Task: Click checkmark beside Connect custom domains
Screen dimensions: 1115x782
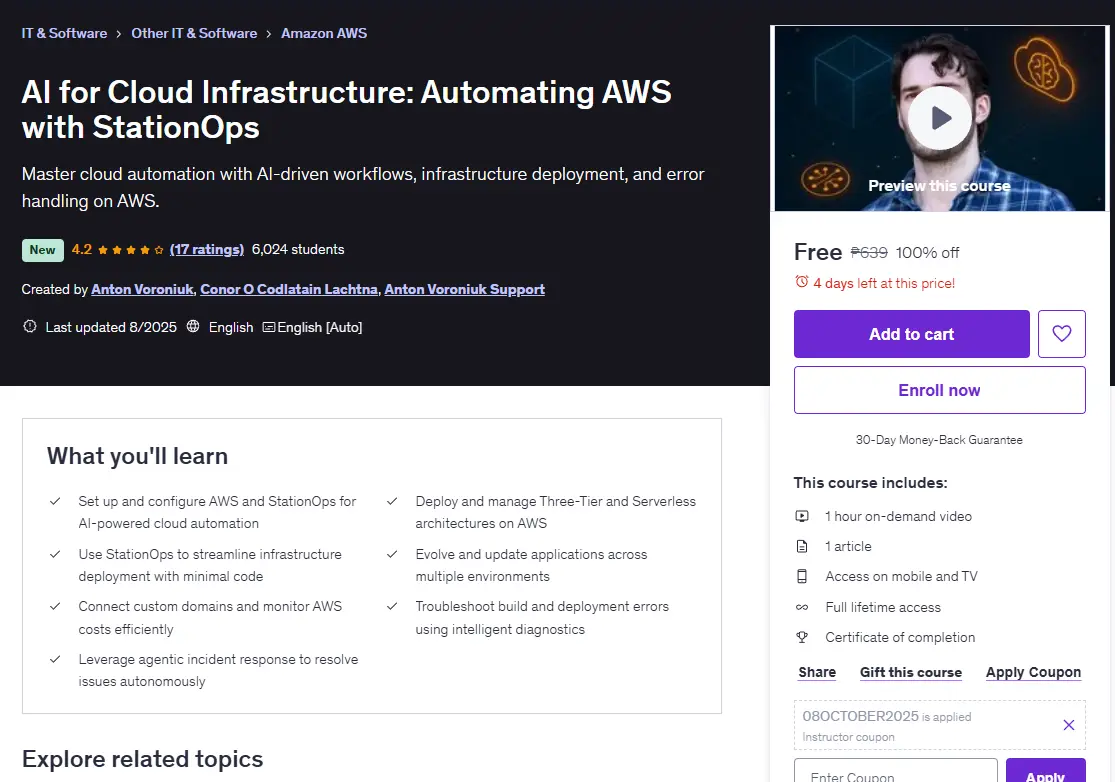Action: (55, 606)
